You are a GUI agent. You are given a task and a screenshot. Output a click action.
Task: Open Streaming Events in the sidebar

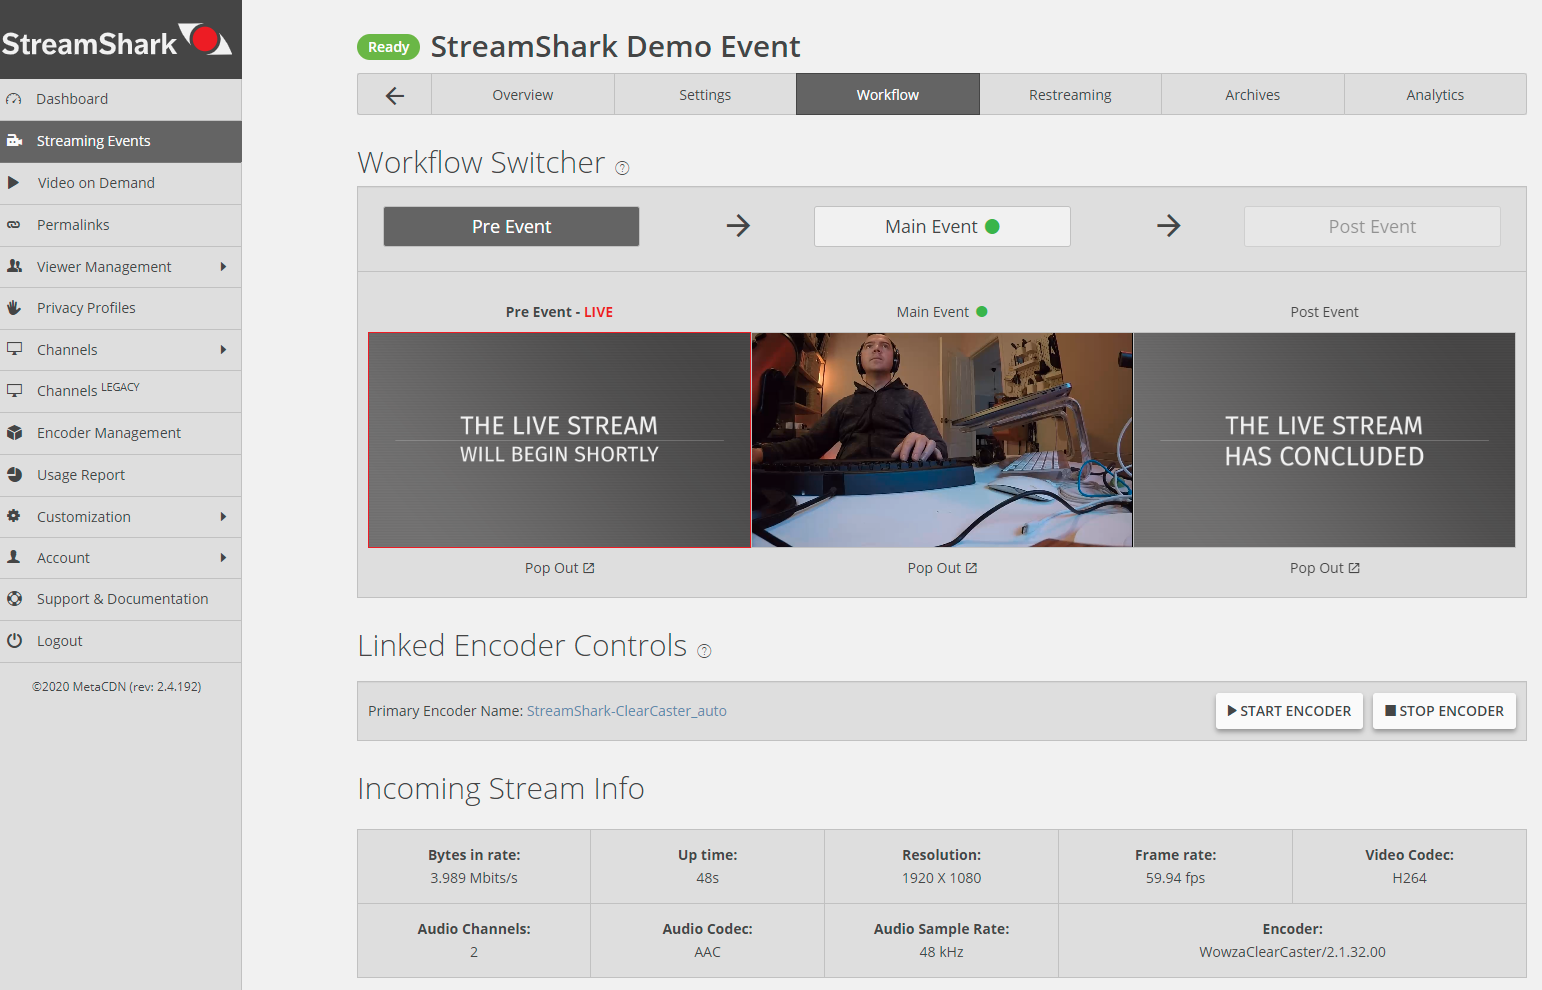pos(121,141)
